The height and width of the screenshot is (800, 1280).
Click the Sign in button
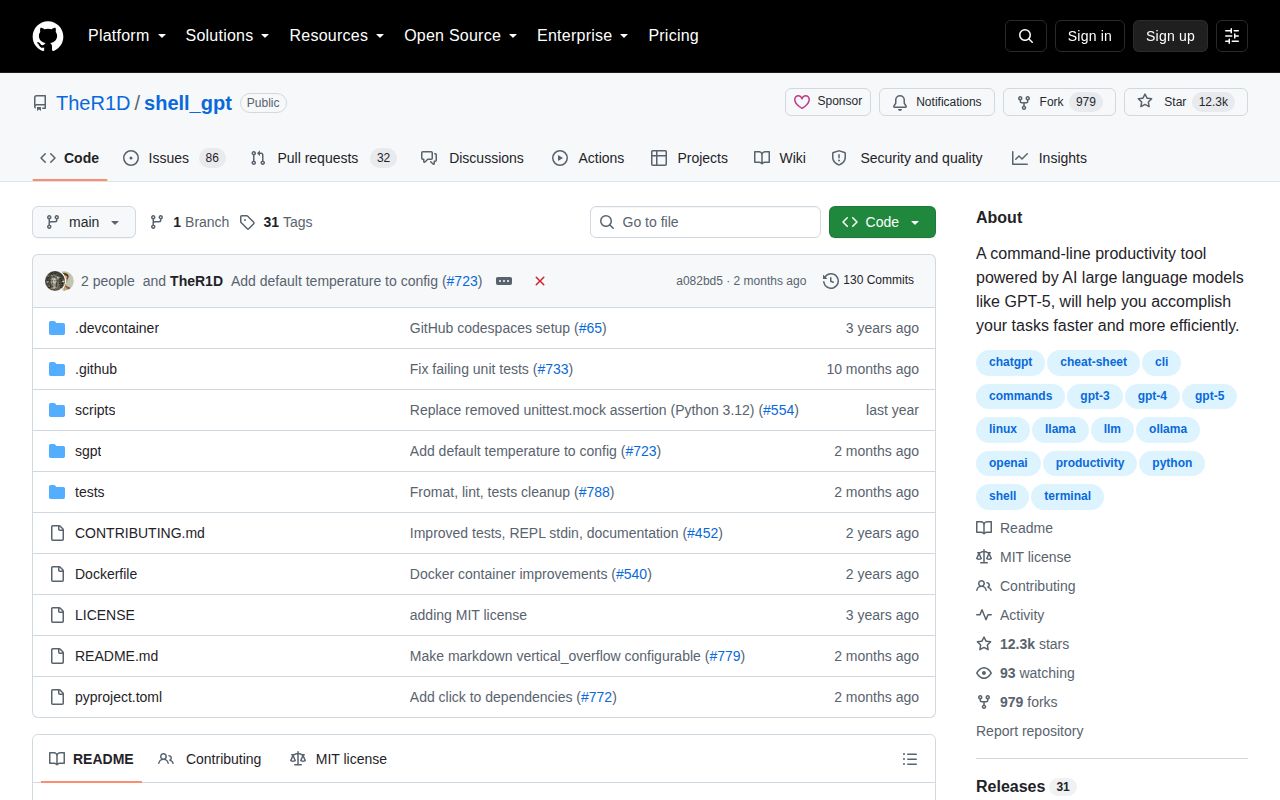click(1090, 36)
